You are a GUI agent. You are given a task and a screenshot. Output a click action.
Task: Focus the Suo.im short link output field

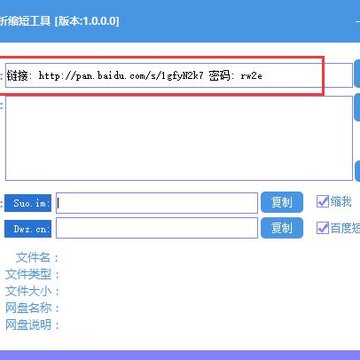tap(157, 203)
